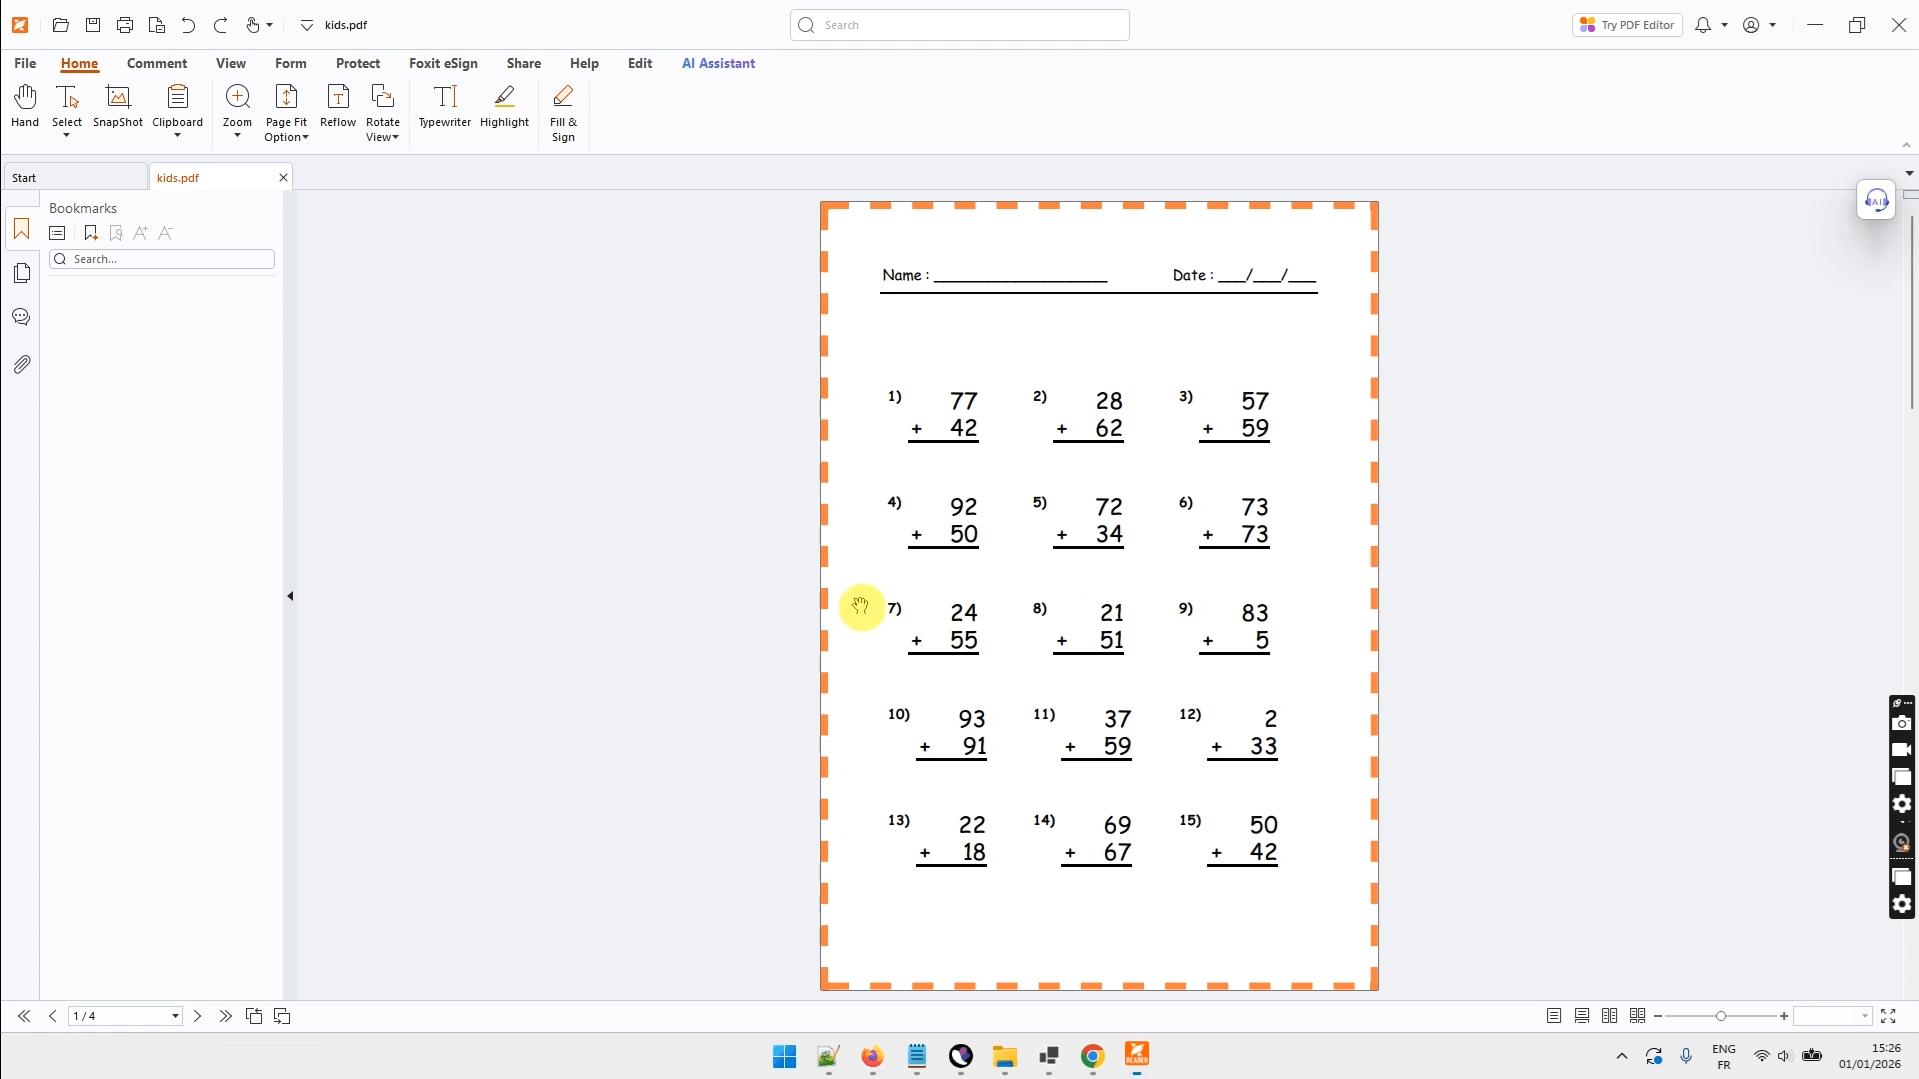Image resolution: width=1919 pixels, height=1079 pixels.
Task: Open the page number dropdown
Action: pyautogui.click(x=175, y=1016)
